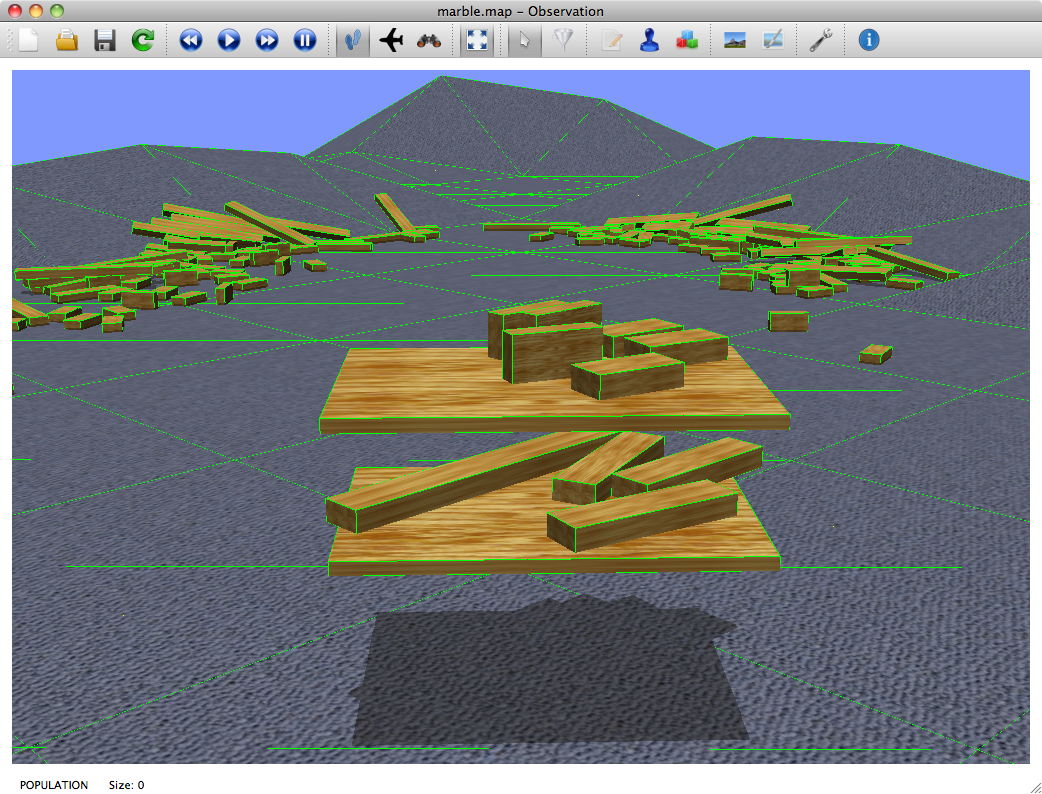Show information with blue info icon
This screenshot has width=1042, height=794.
(869, 40)
